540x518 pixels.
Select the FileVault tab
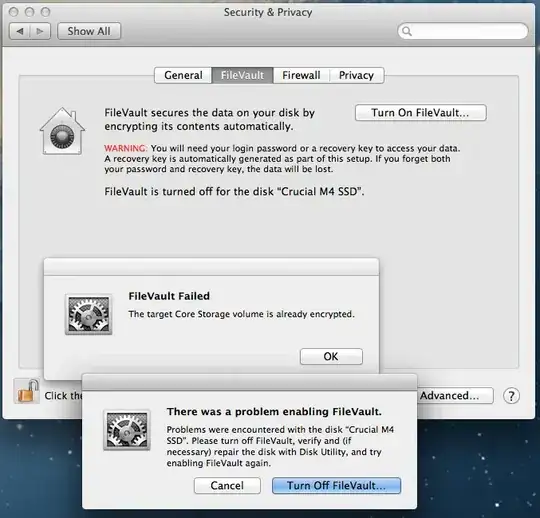242,75
